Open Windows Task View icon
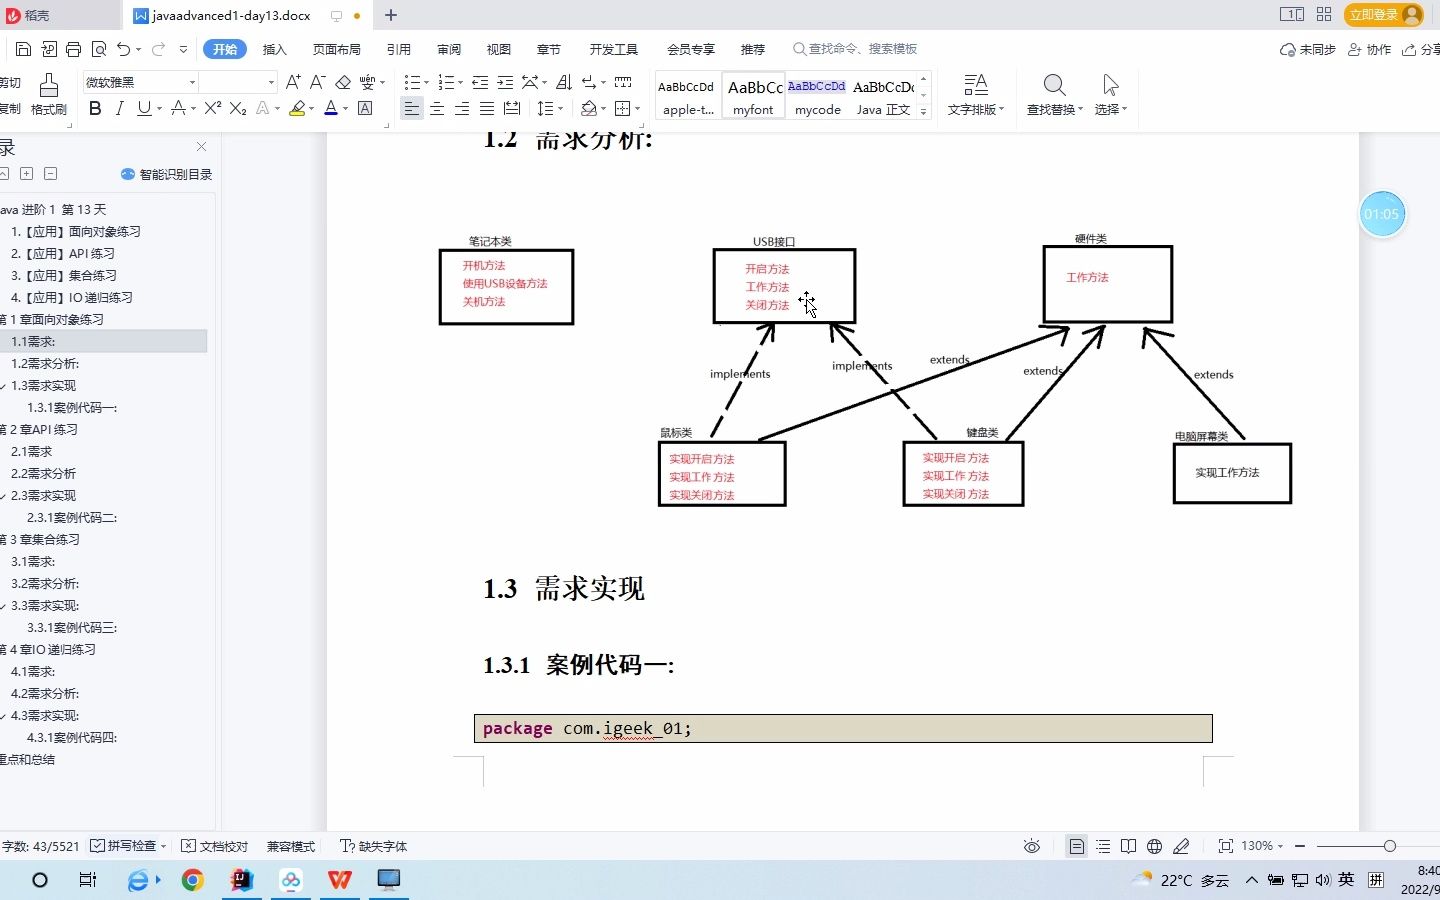Image resolution: width=1440 pixels, height=900 pixels. click(87, 880)
